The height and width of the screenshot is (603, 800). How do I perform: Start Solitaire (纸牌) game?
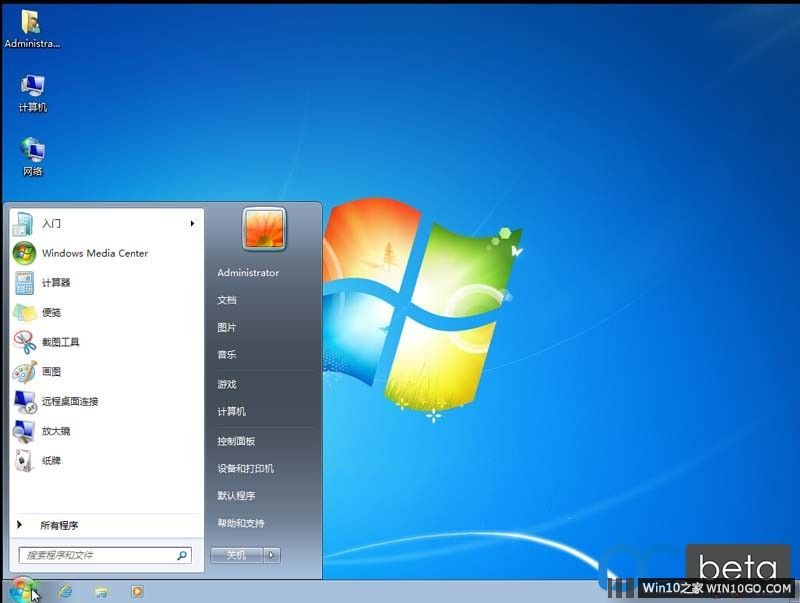51,461
